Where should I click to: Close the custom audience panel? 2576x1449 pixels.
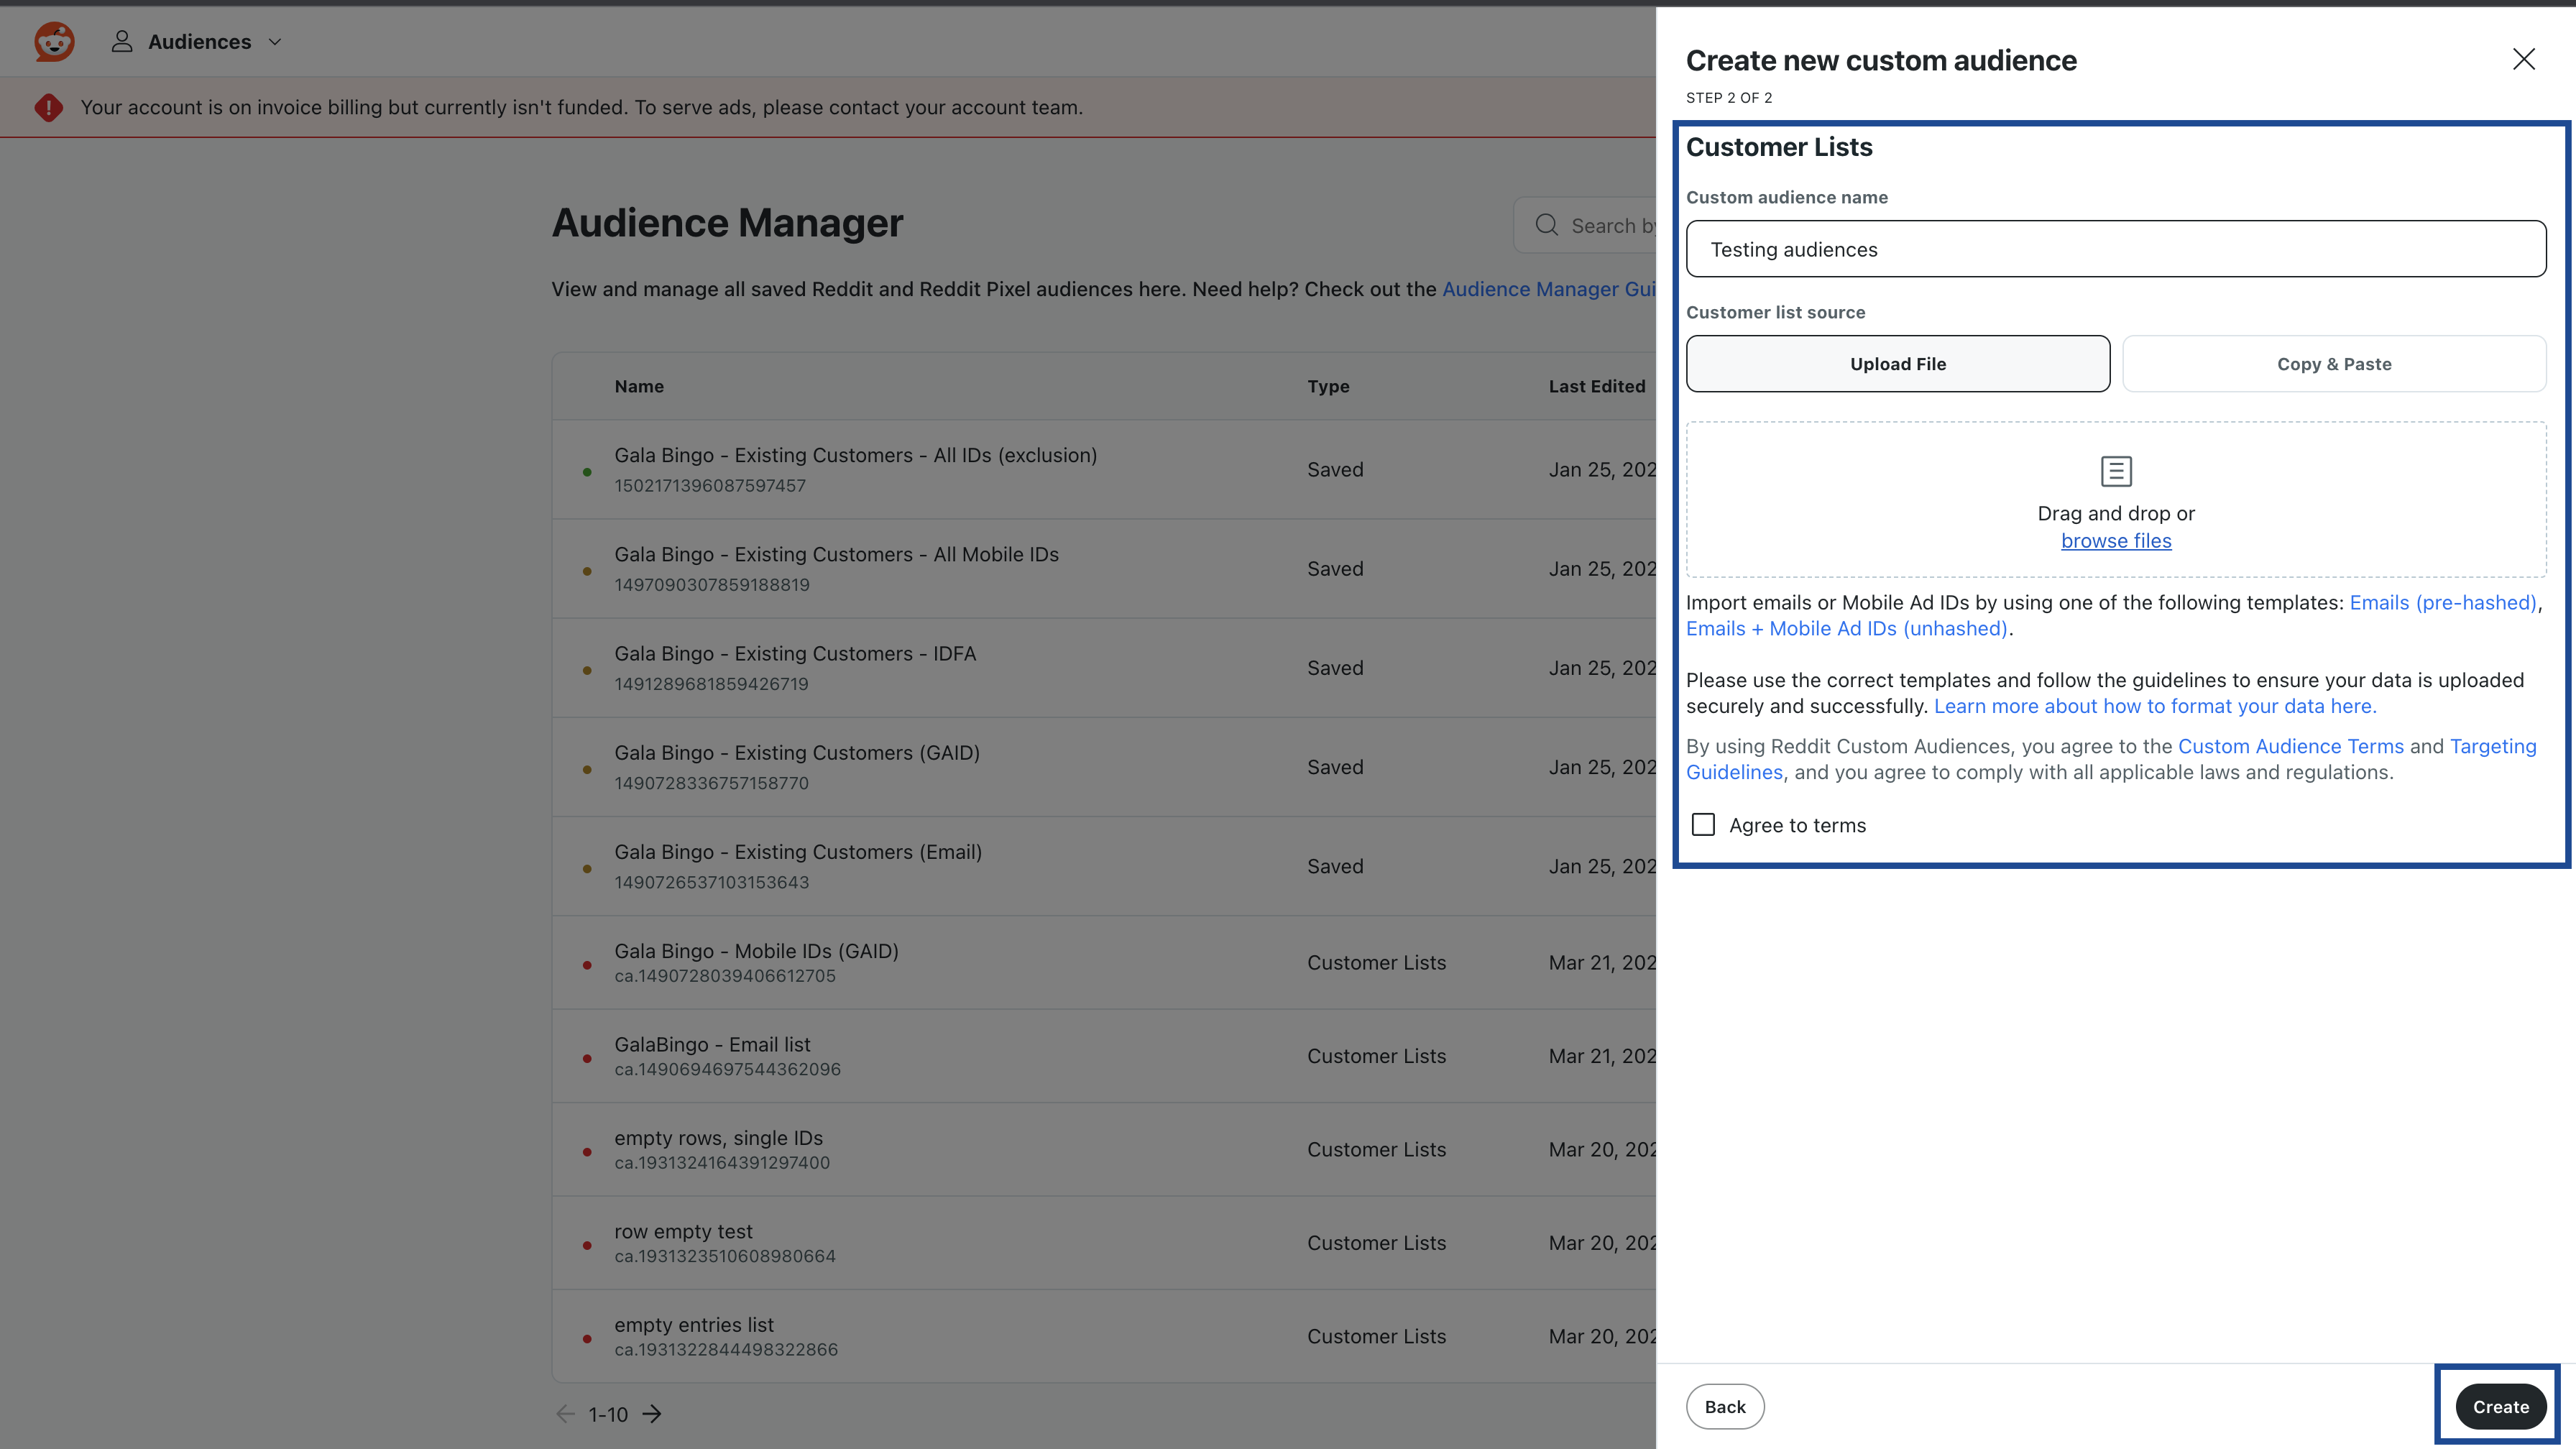pyautogui.click(x=2523, y=59)
